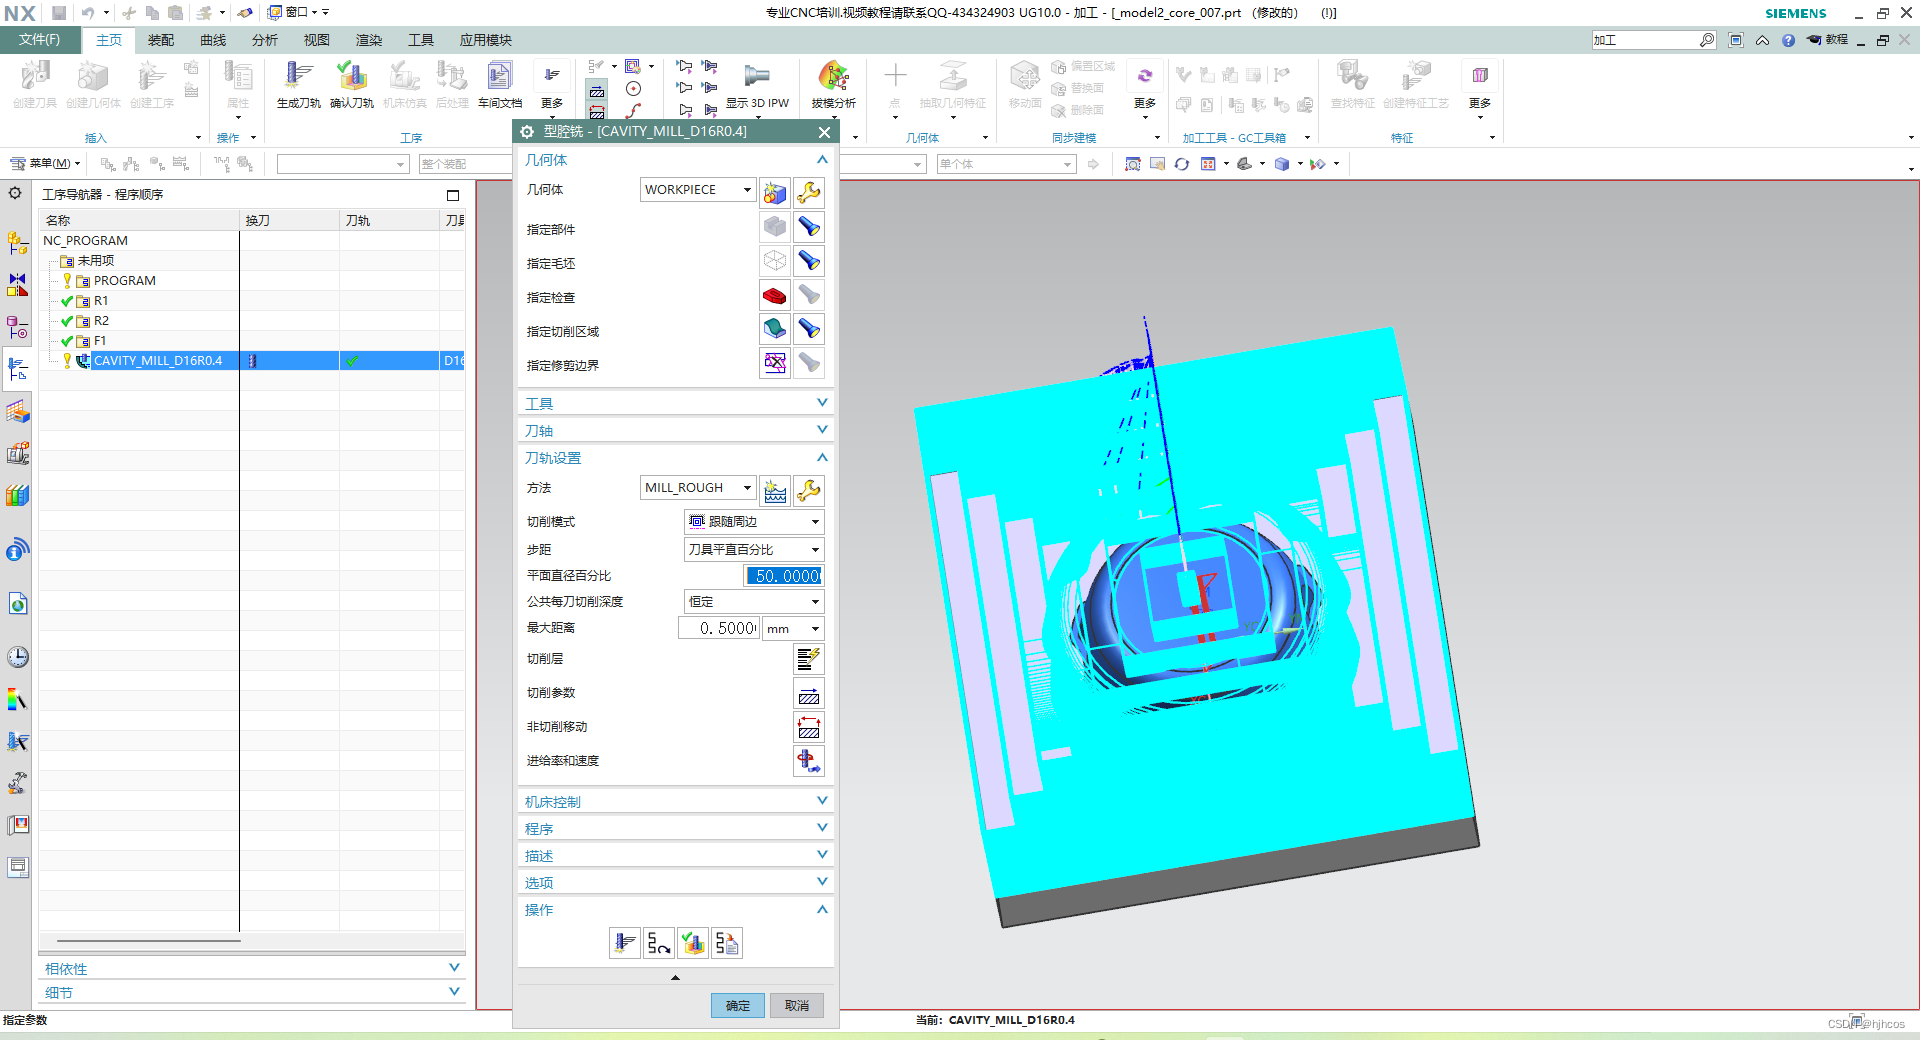Open the cut pattern dropdown

click(754, 521)
